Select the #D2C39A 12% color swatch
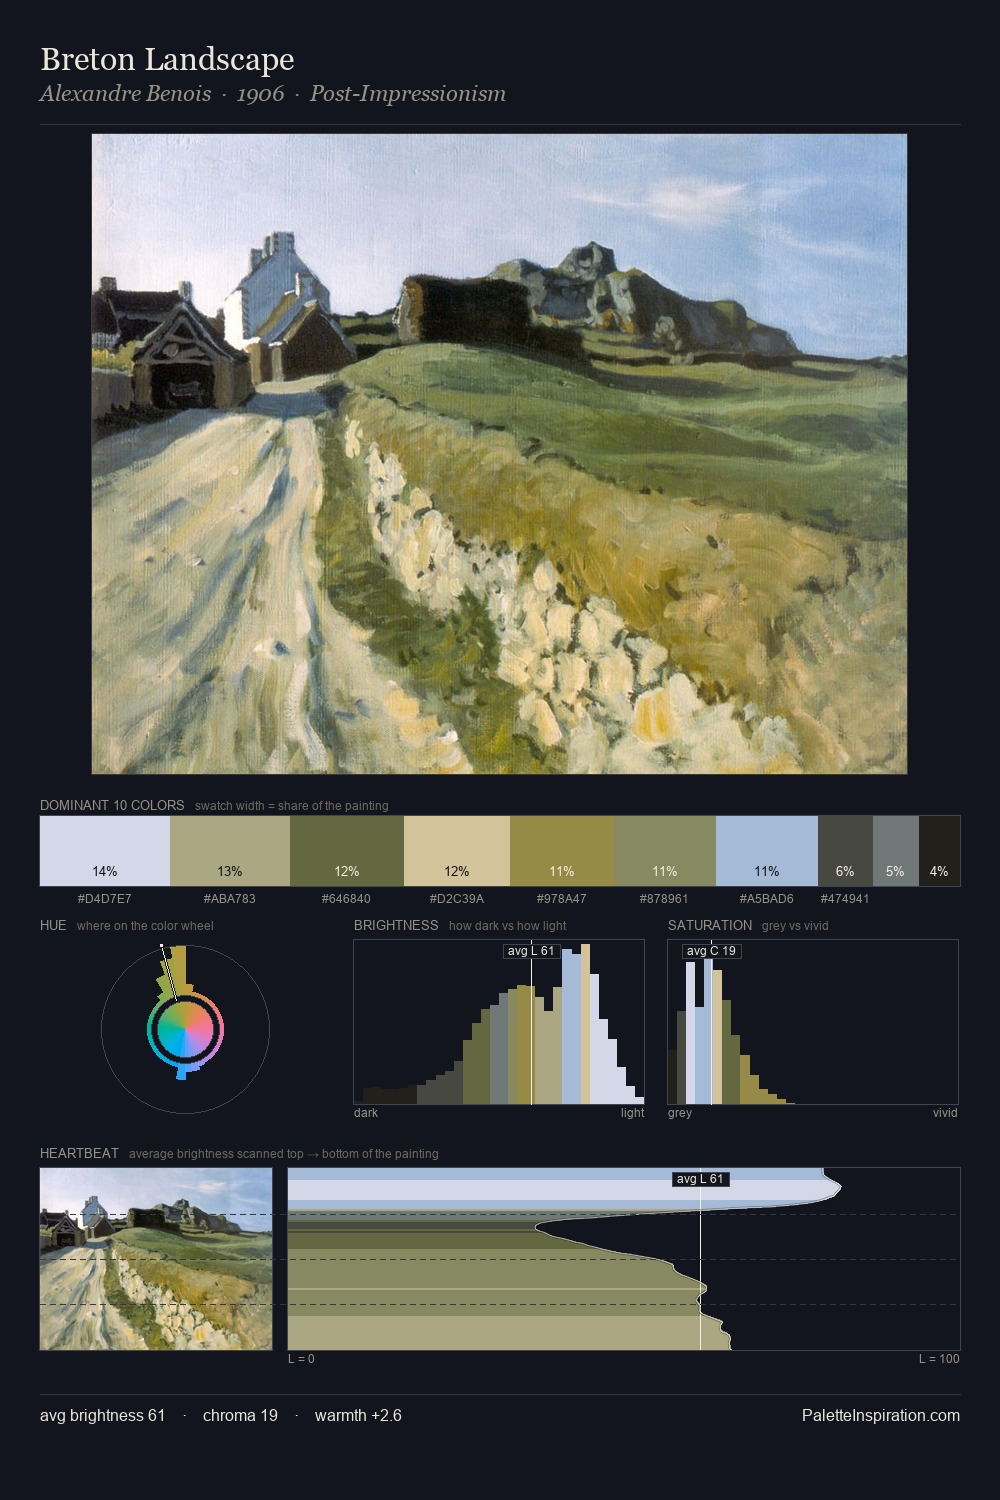 [457, 851]
